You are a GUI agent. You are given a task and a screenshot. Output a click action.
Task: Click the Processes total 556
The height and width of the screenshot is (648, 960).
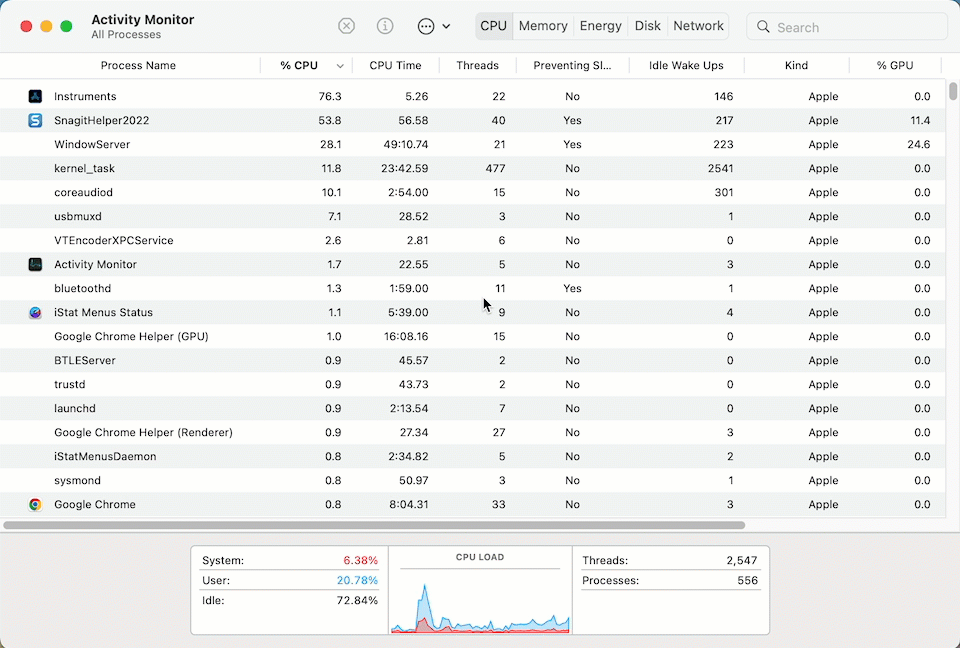pos(748,580)
